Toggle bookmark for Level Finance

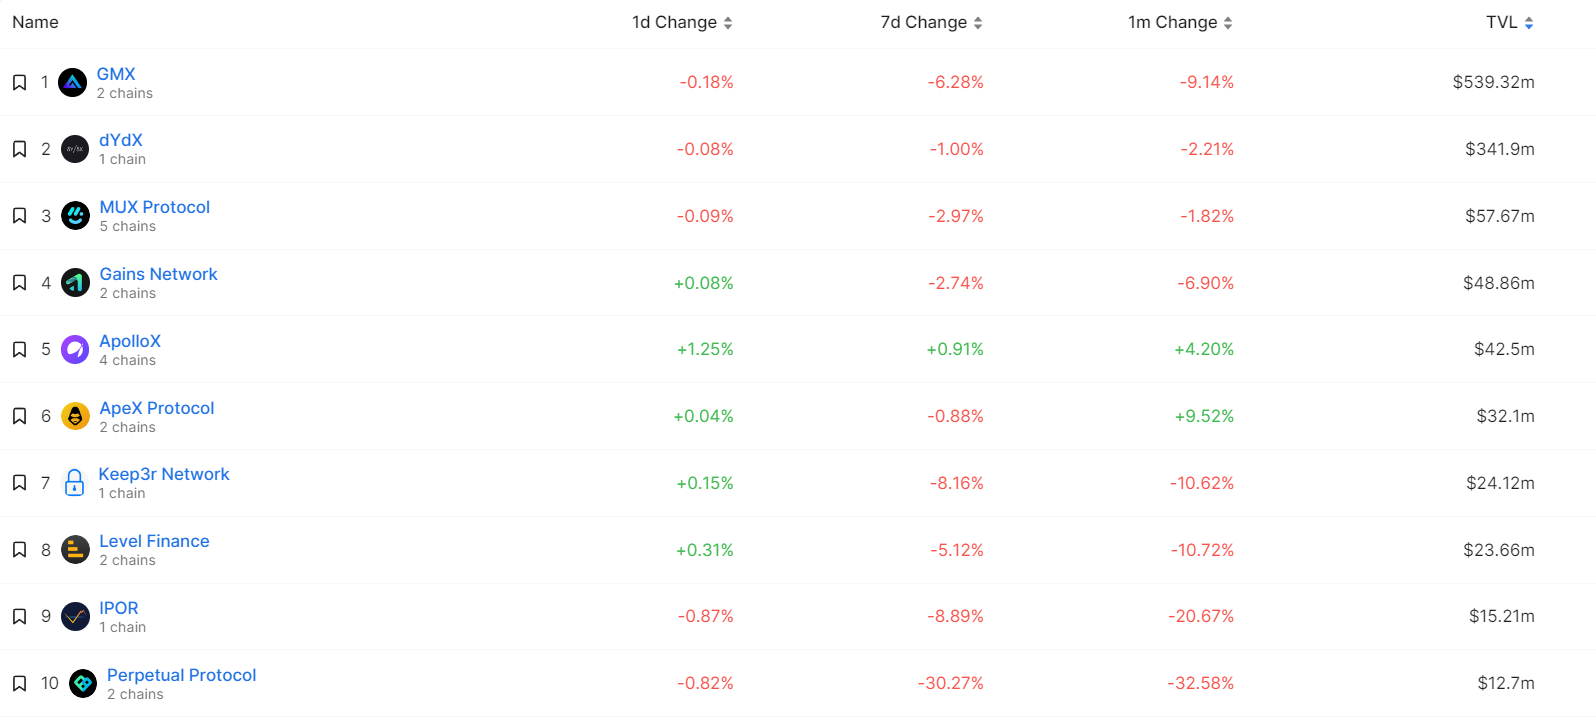coord(19,550)
